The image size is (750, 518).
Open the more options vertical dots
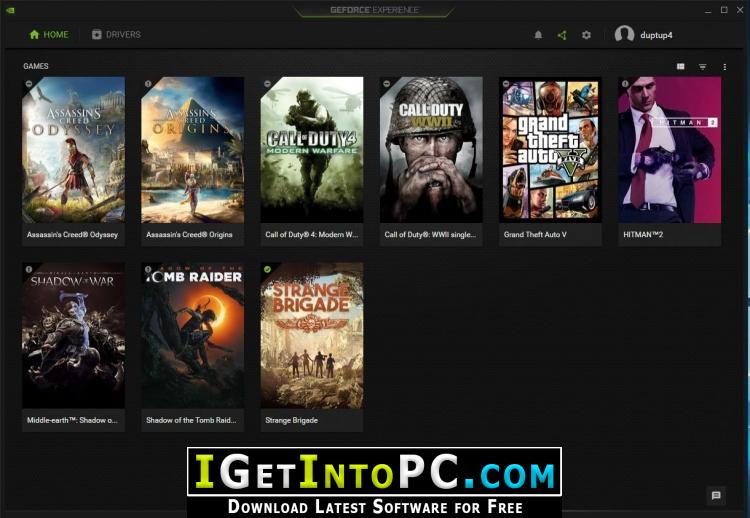tap(725, 66)
